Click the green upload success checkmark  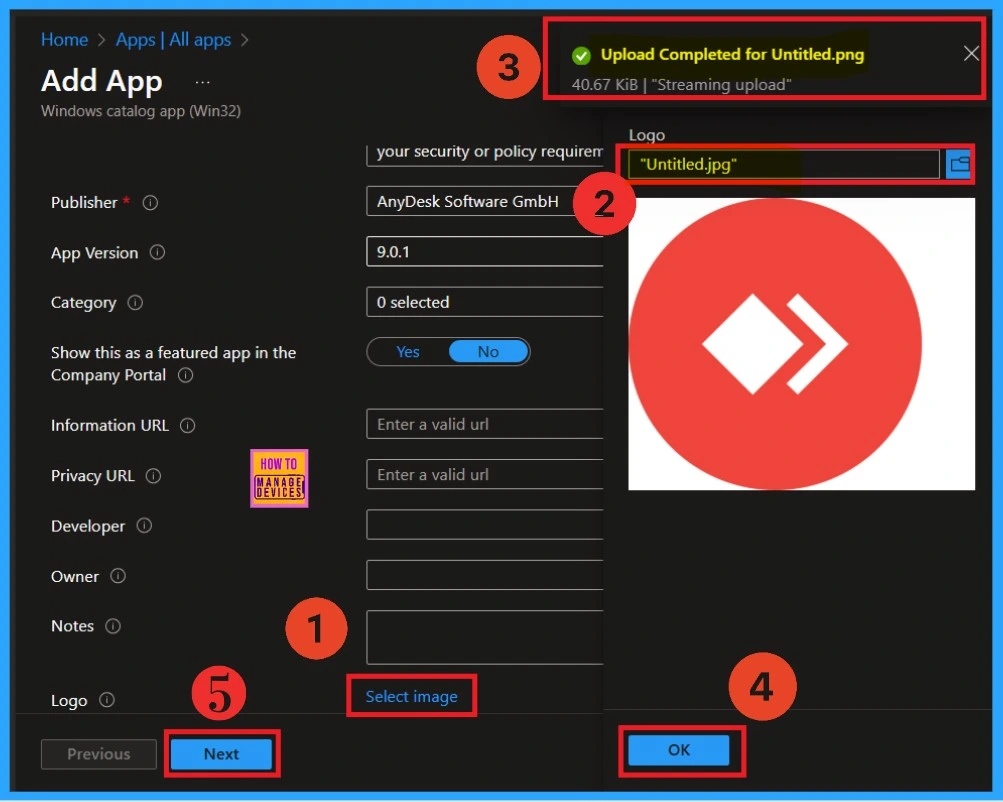[581, 56]
